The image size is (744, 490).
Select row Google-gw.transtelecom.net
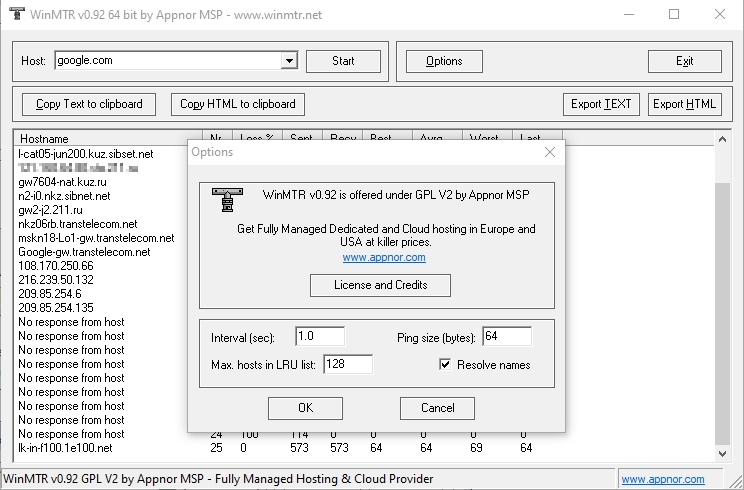pyautogui.click(x=84, y=252)
